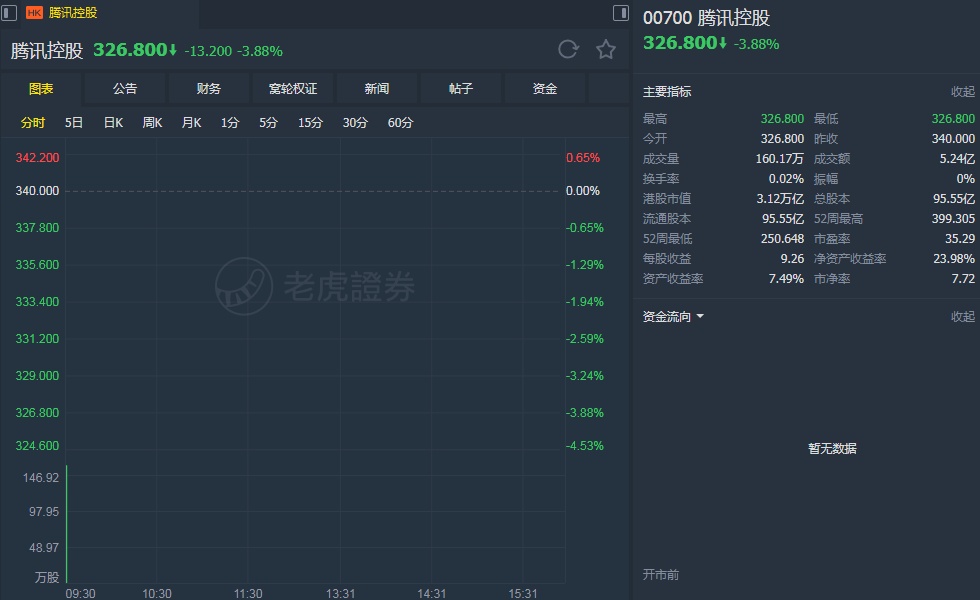Select the 5分 chart interval
The width and height of the screenshot is (980, 600).
[x=268, y=122]
